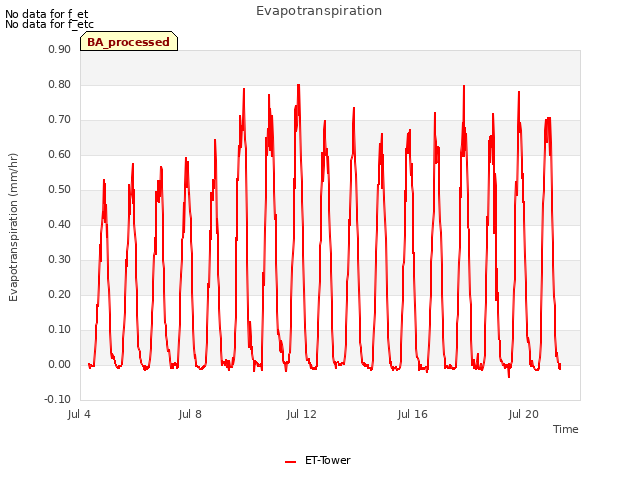This screenshot has height=480, width=640.
Task: Click the 0.70 y-axis value
Action: [x=59, y=120]
